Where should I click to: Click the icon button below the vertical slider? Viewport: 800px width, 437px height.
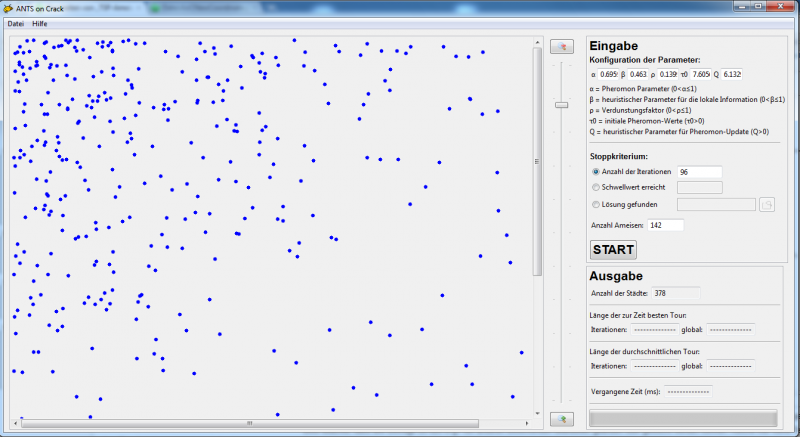(x=562, y=419)
